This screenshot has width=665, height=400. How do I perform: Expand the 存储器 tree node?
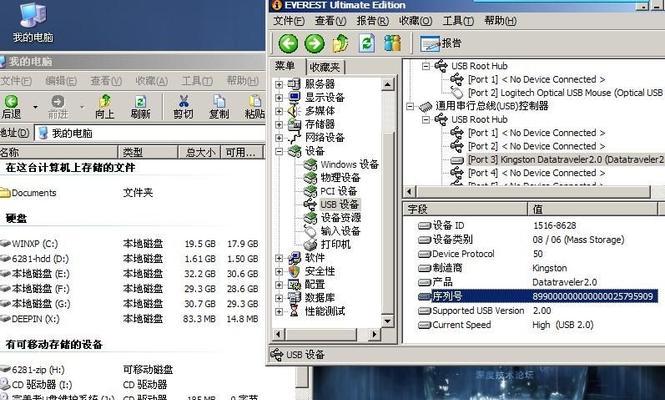[279, 124]
